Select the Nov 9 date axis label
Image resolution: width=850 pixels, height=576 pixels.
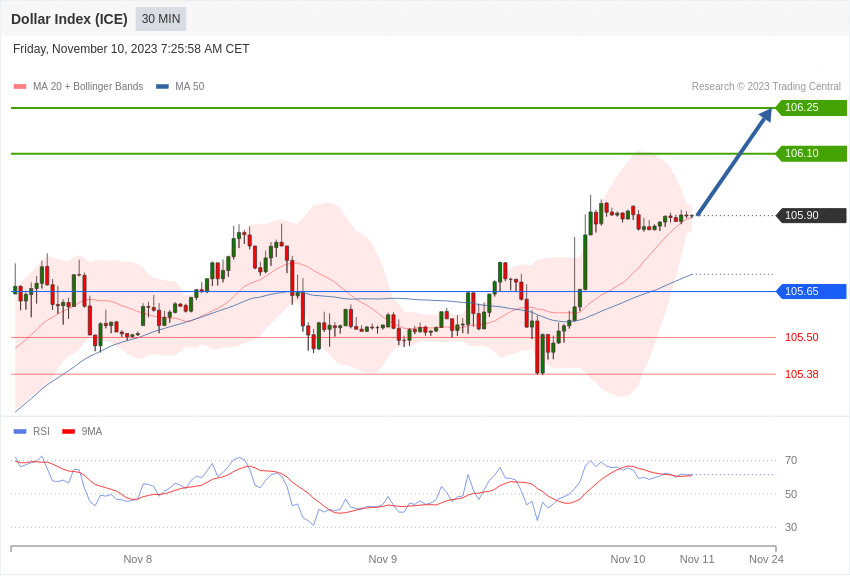coord(383,559)
